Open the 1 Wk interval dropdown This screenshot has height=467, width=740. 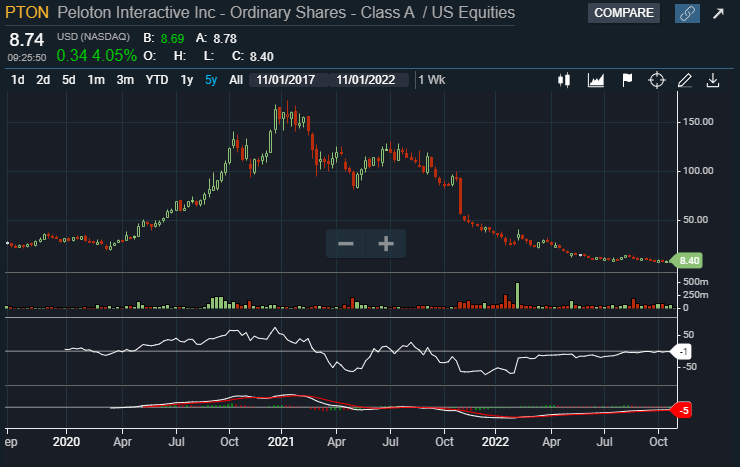point(432,80)
